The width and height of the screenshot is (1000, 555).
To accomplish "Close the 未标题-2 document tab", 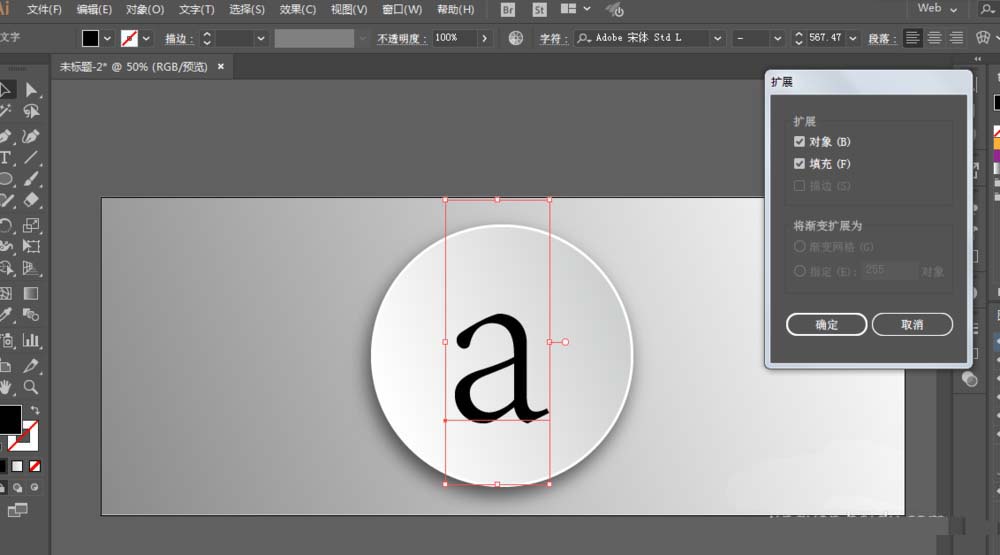I will click(221, 66).
